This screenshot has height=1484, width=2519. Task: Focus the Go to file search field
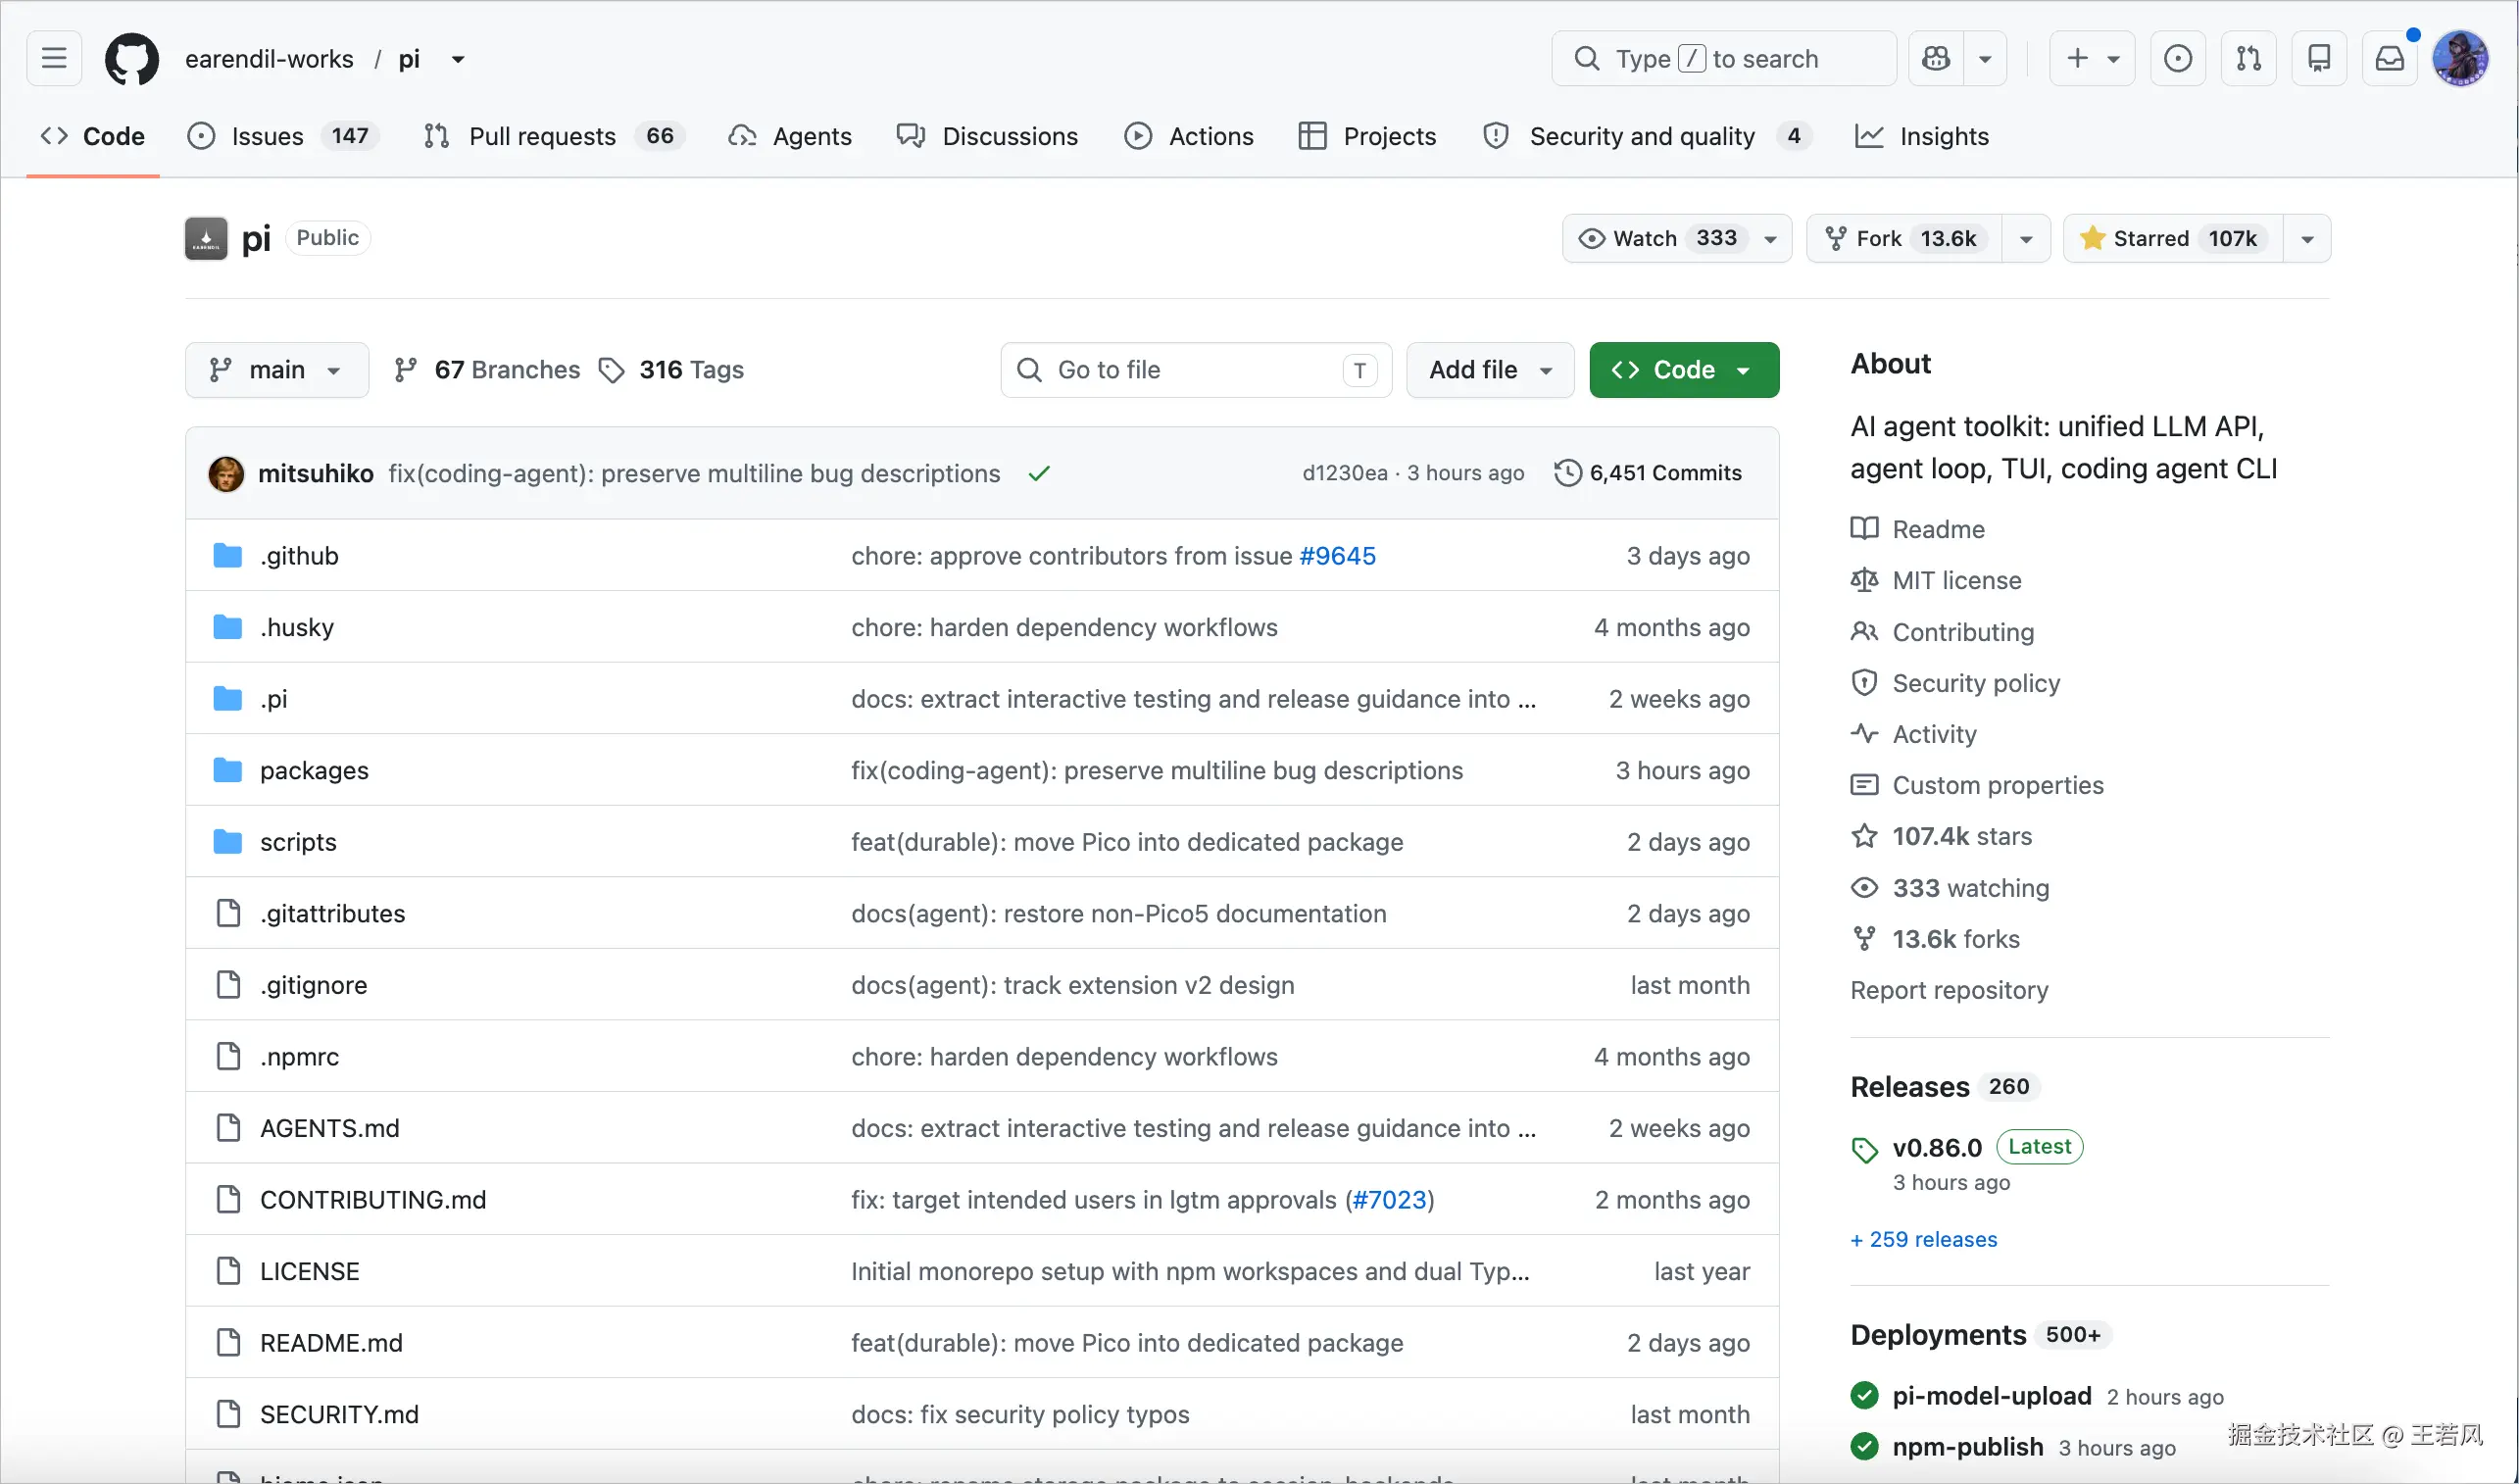1196,370
